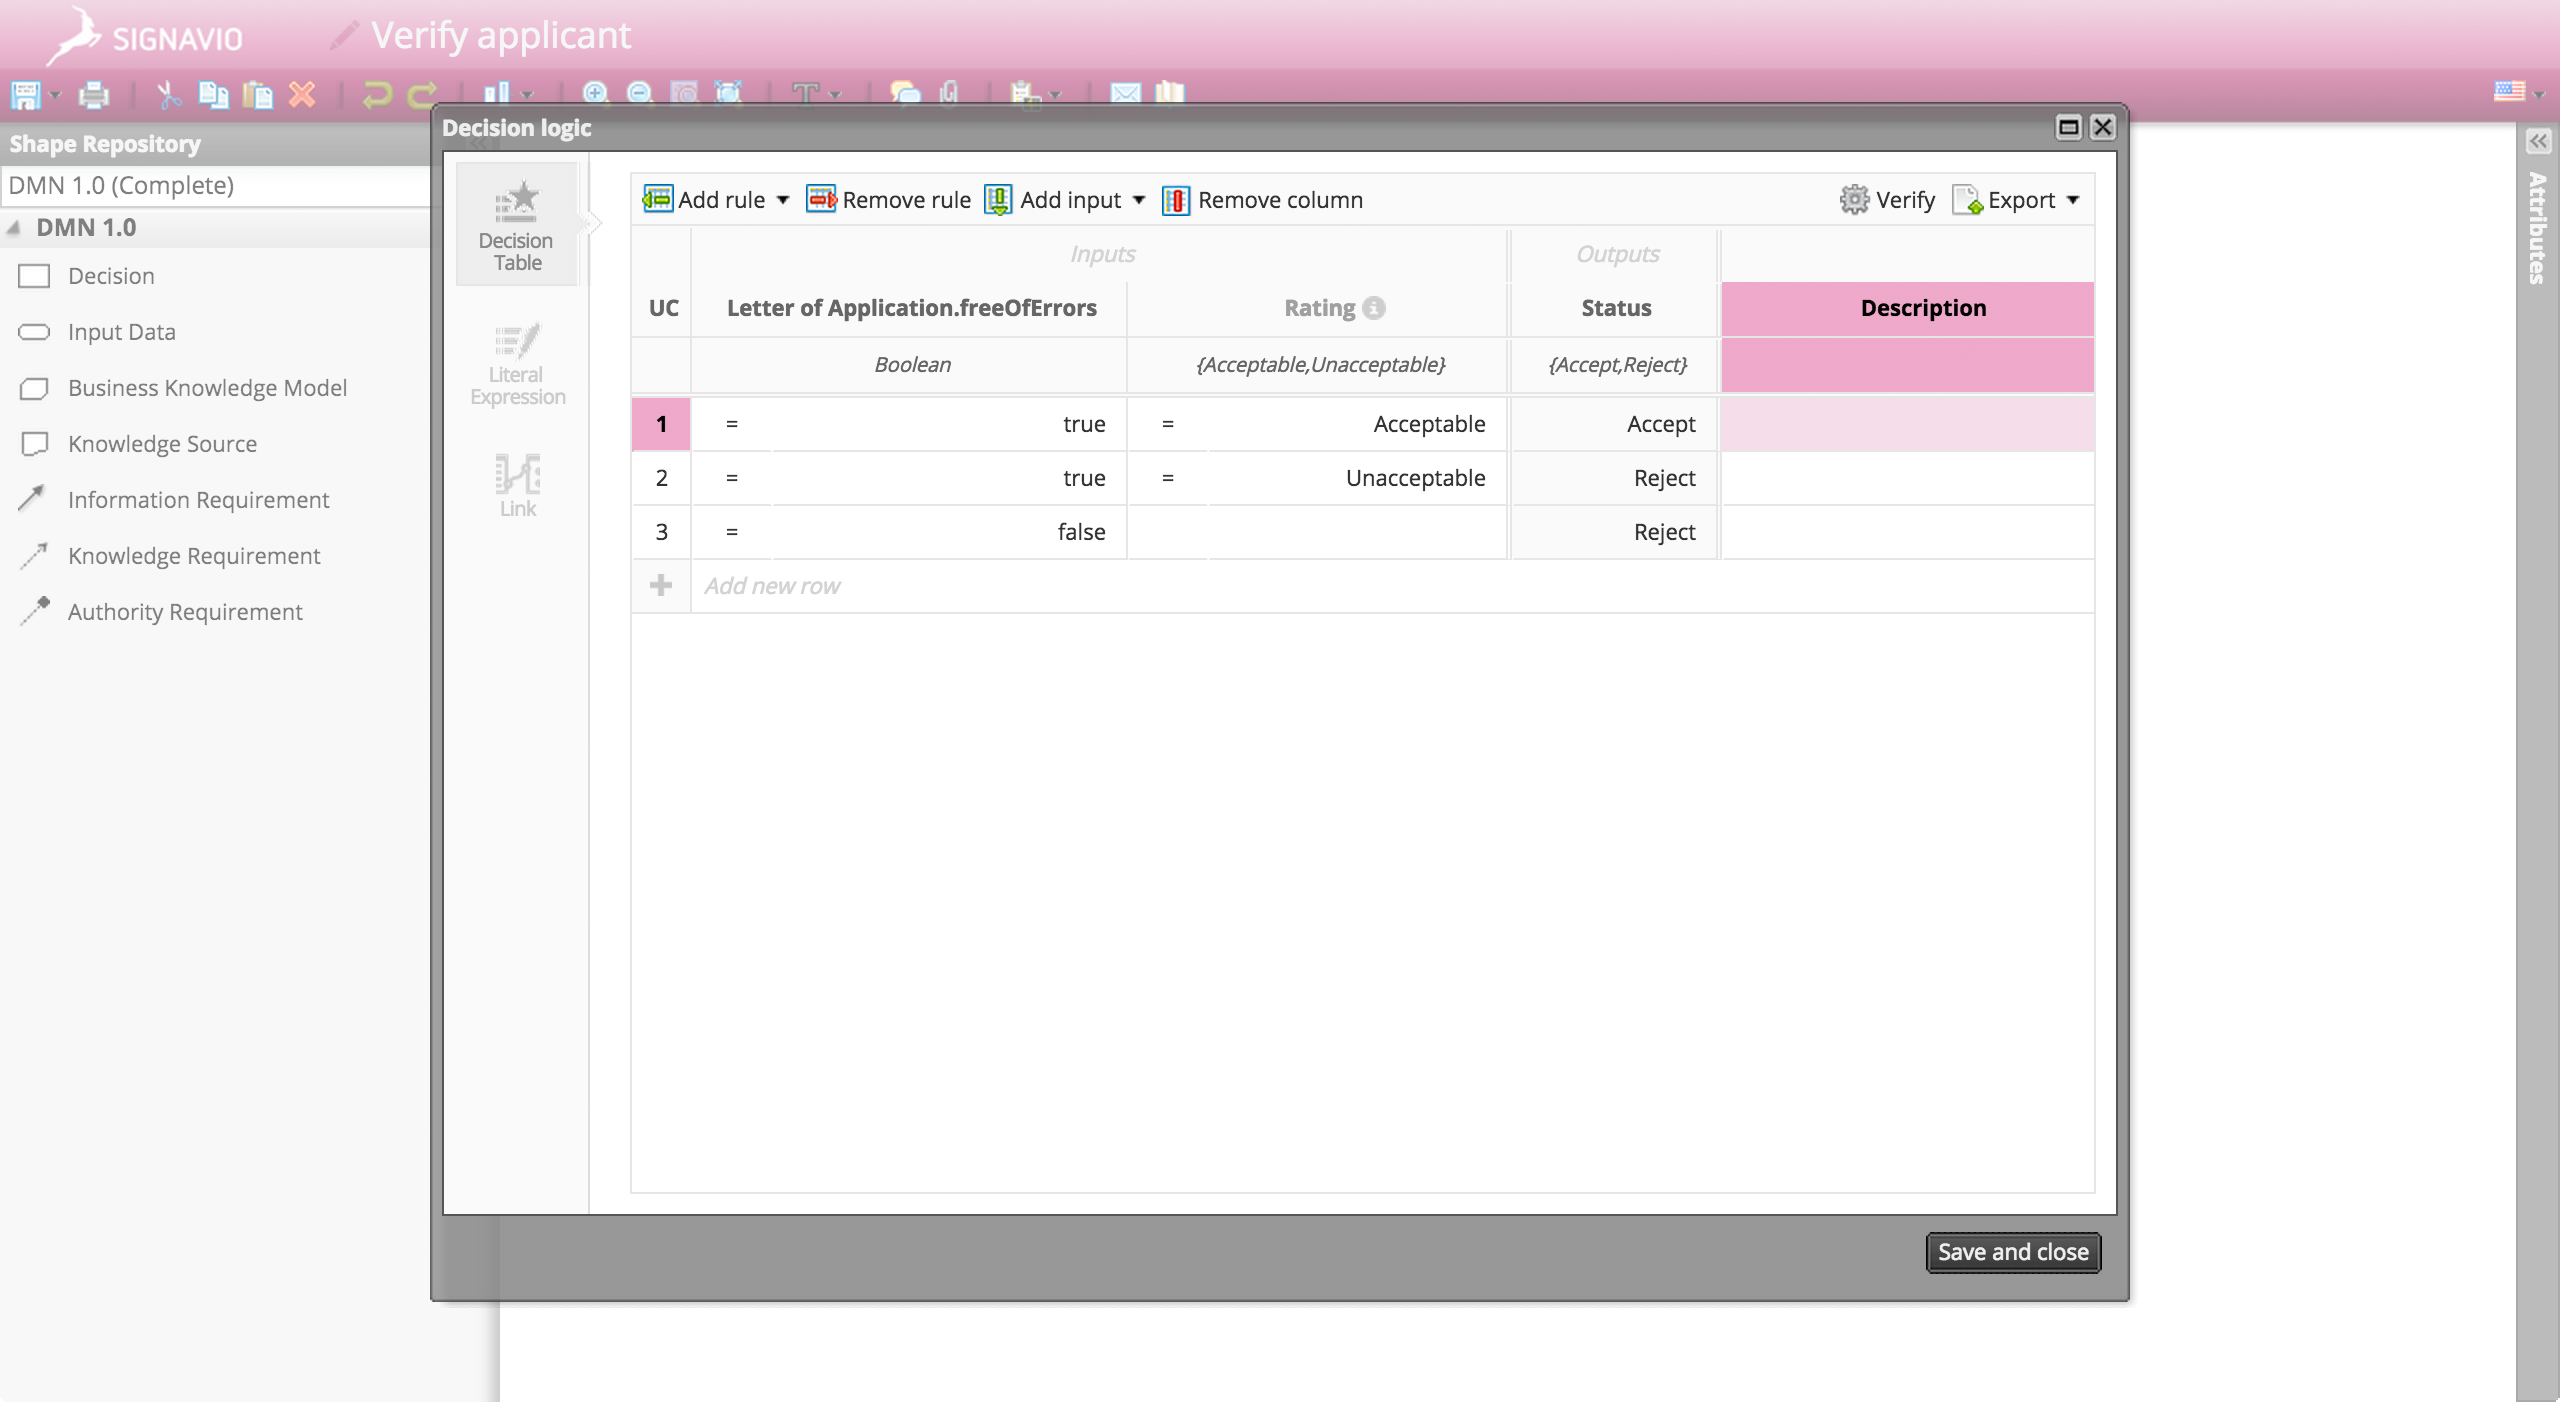
Task: Click Save and close
Action: [x=2012, y=1252]
